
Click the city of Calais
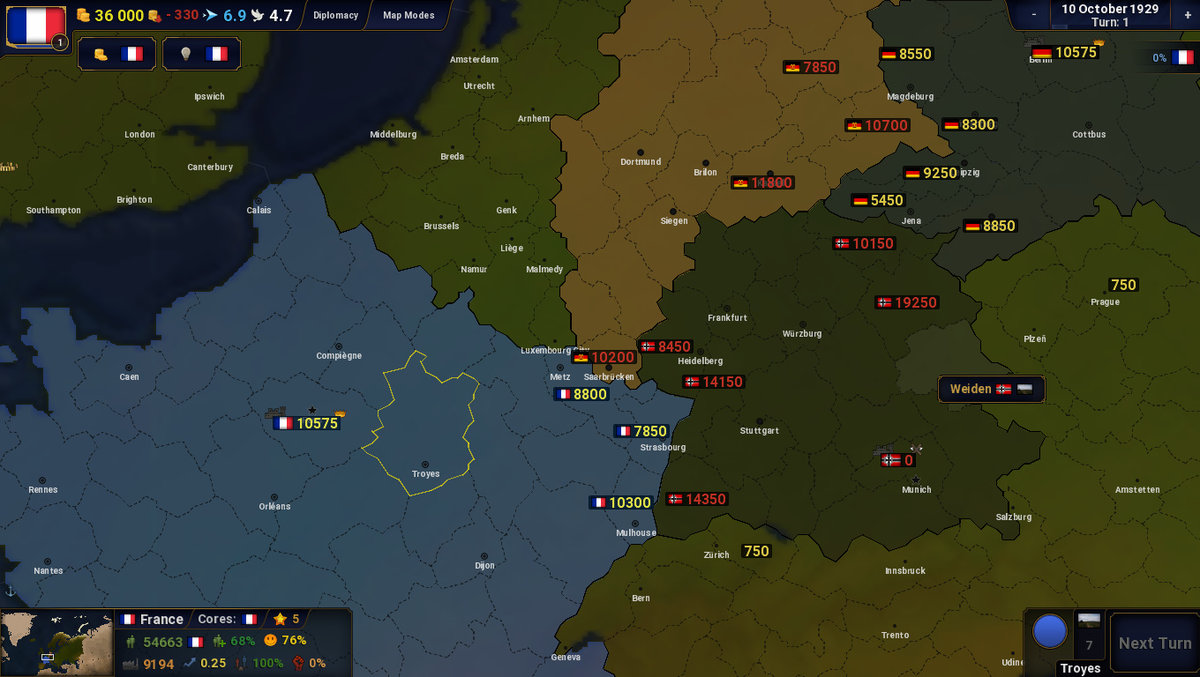click(259, 210)
